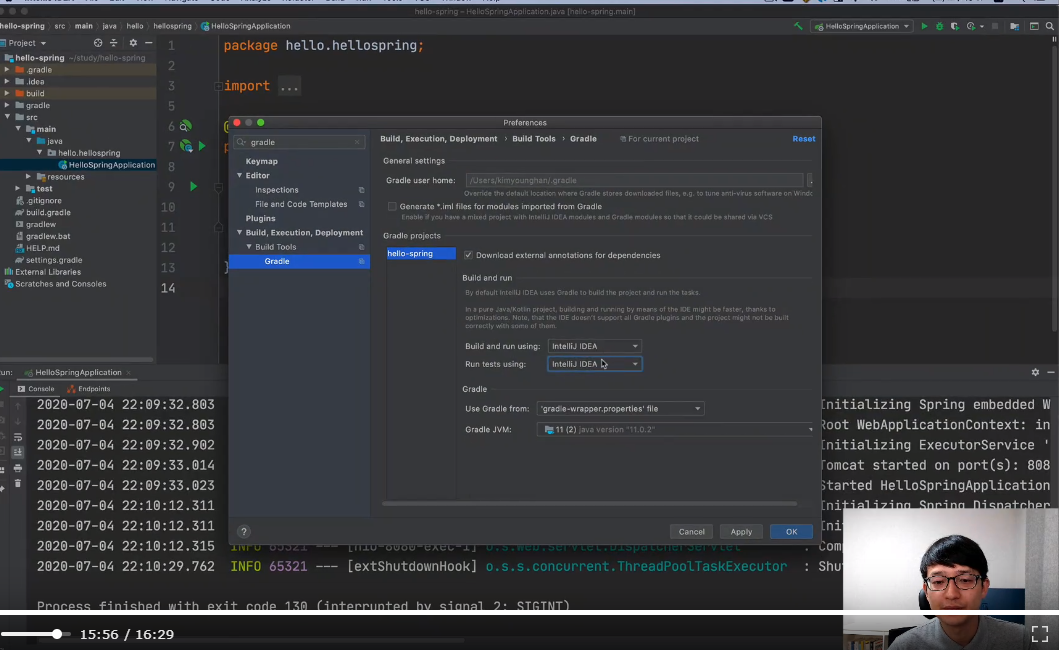
Task: Click gutter run icon on line 9
Action: coord(193,186)
